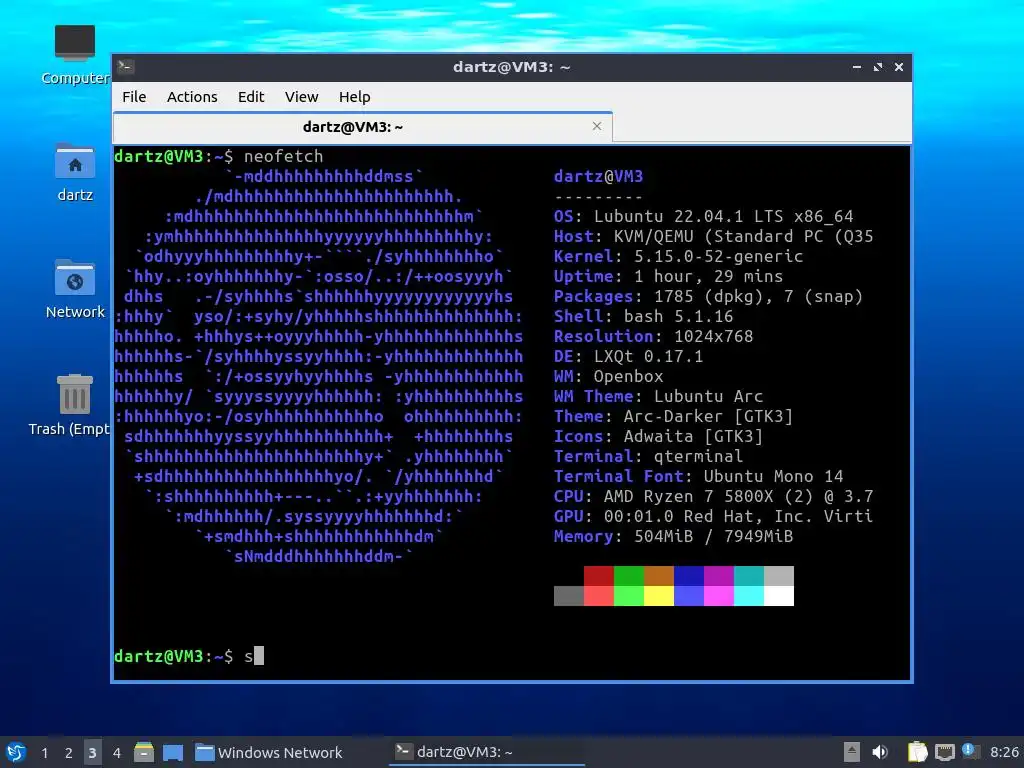
Task: Click the show desktop panel icon
Action: [172, 752]
